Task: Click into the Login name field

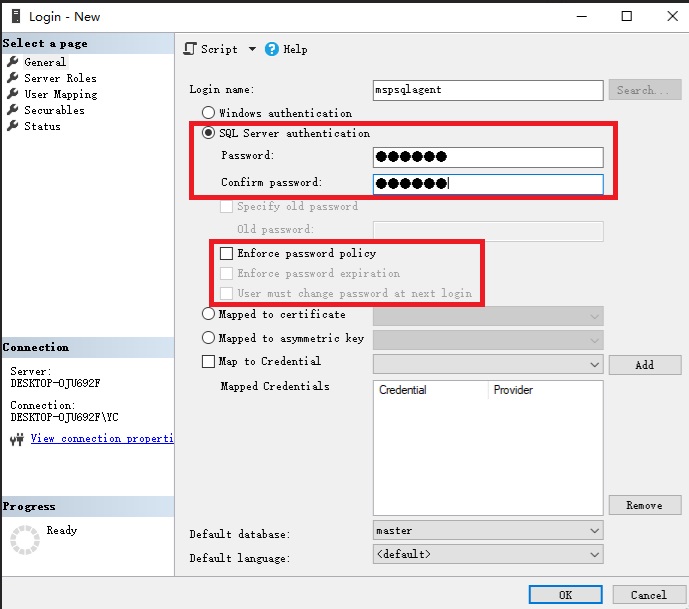Action: click(487, 90)
